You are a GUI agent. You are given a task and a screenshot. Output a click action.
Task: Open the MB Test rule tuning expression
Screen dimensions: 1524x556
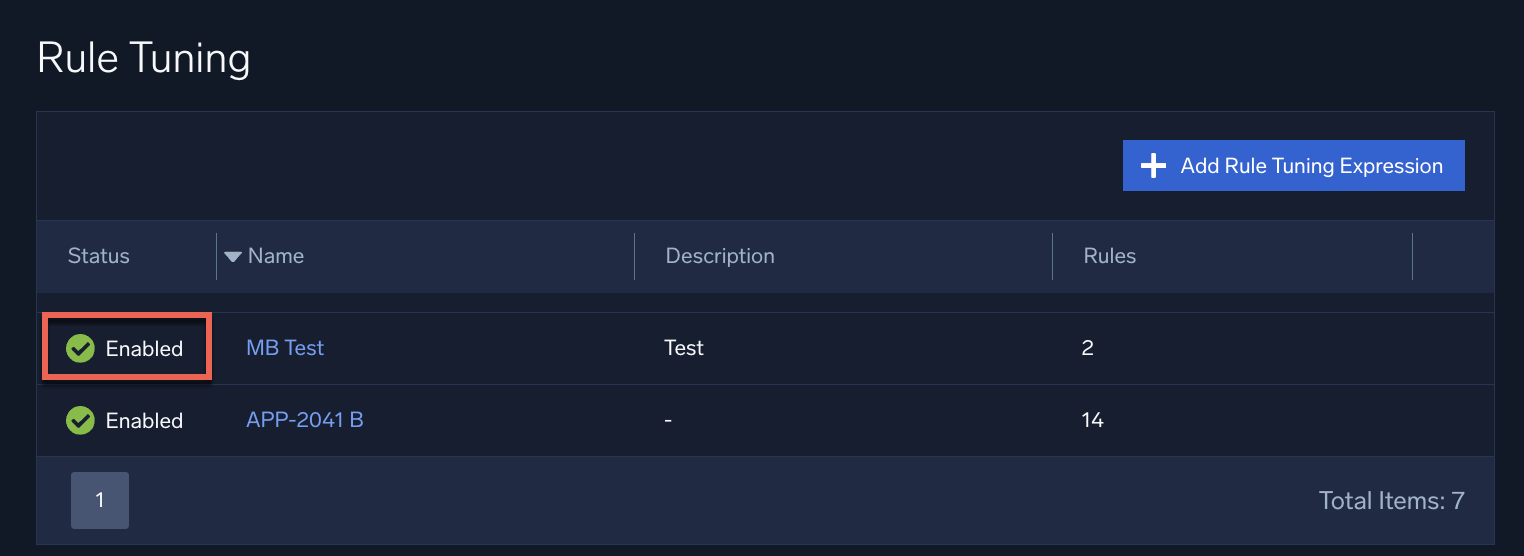coord(285,348)
